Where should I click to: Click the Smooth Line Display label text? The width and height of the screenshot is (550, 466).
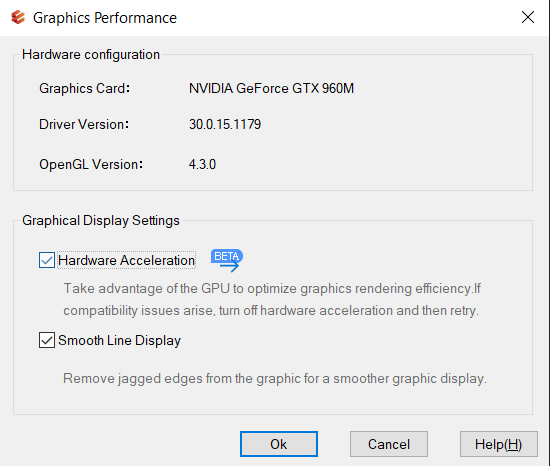(x=119, y=340)
